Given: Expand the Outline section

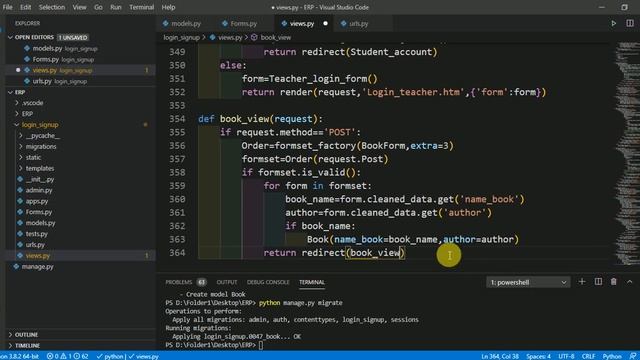Looking at the screenshot, I should coord(26,335).
